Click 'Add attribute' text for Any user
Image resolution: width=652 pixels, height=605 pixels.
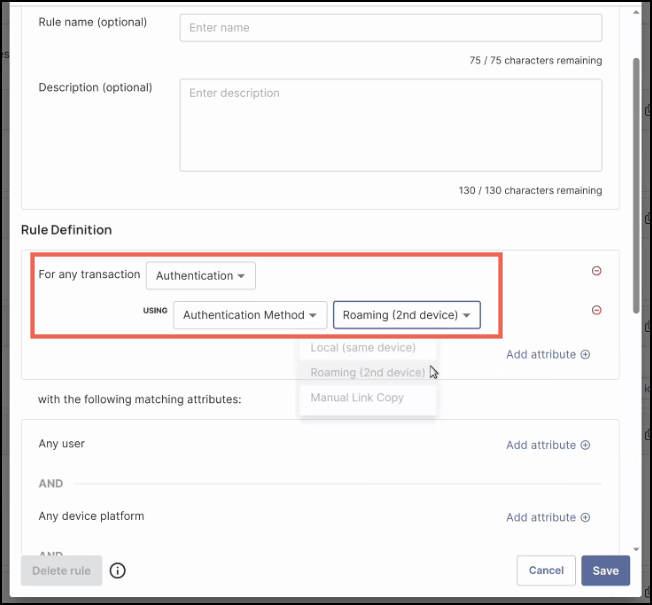[x=540, y=445]
